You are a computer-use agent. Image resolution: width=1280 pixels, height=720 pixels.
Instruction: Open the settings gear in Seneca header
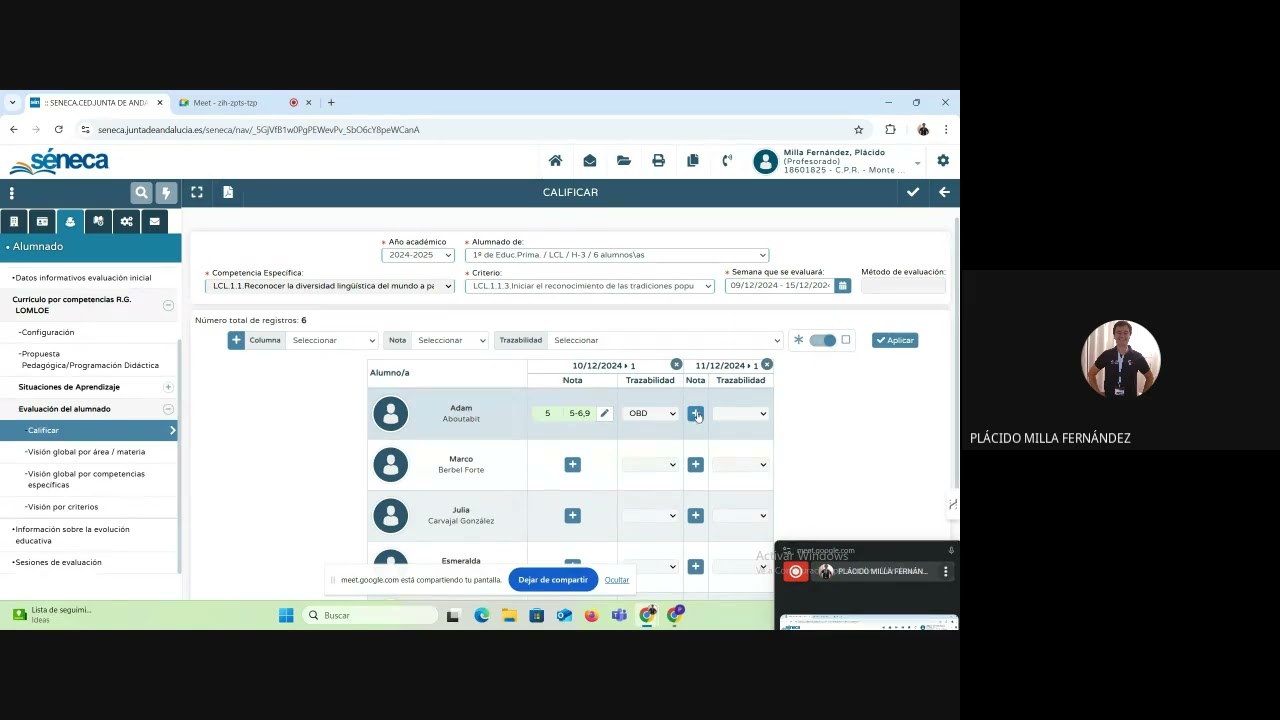pos(943,161)
